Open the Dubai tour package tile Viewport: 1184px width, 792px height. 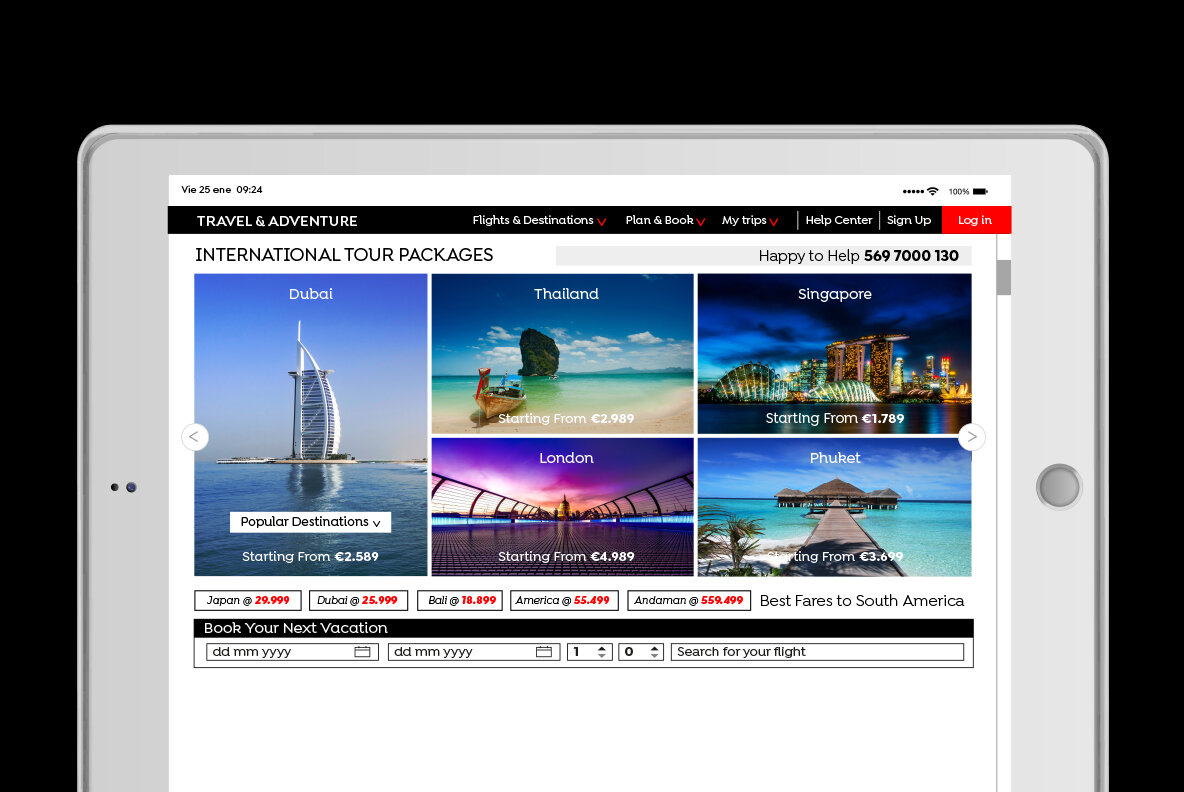point(310,425)
